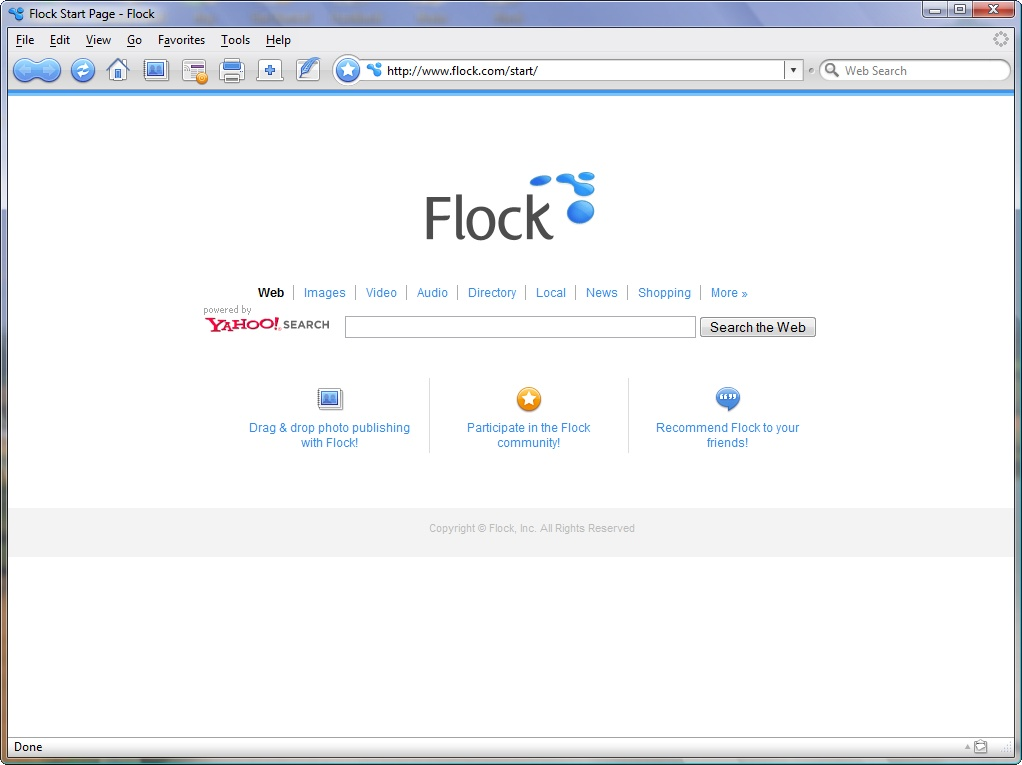Switch to Video search category
The width and height of the screenshot is (1022, 765).
pos(381,293)
